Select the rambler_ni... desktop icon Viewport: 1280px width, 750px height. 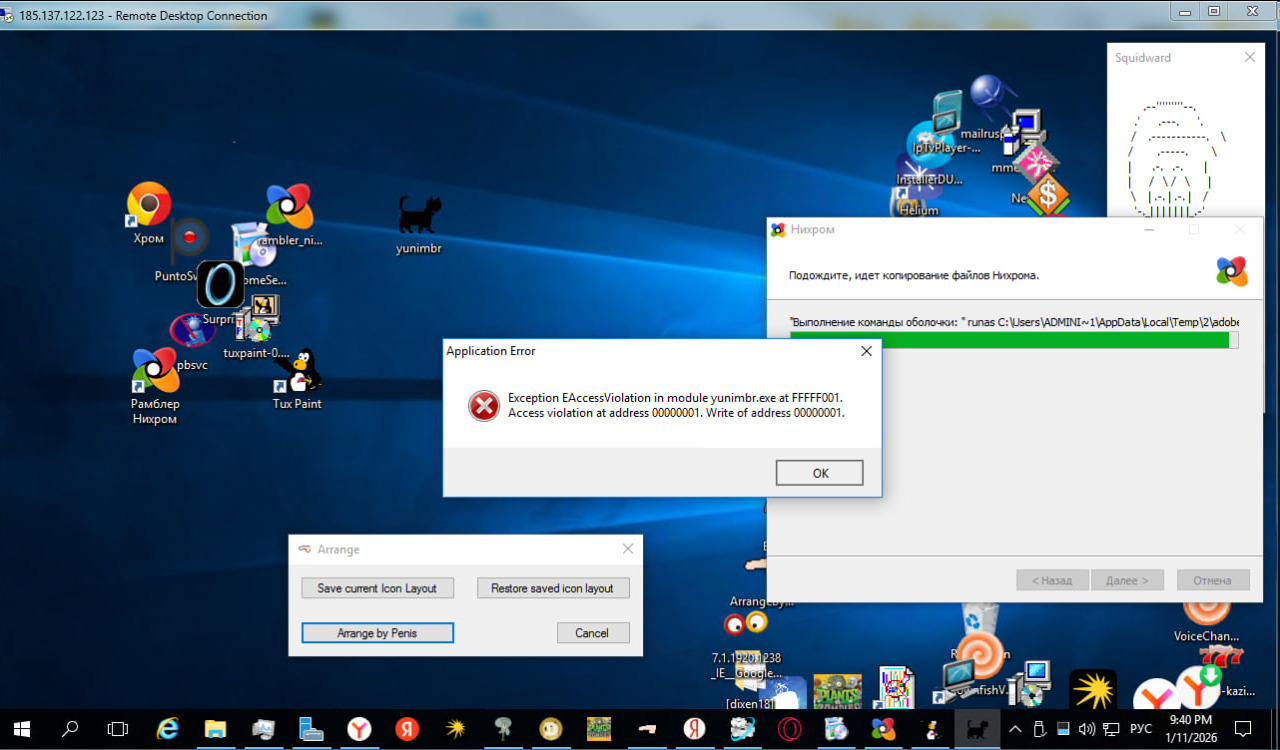click(290, 215)
